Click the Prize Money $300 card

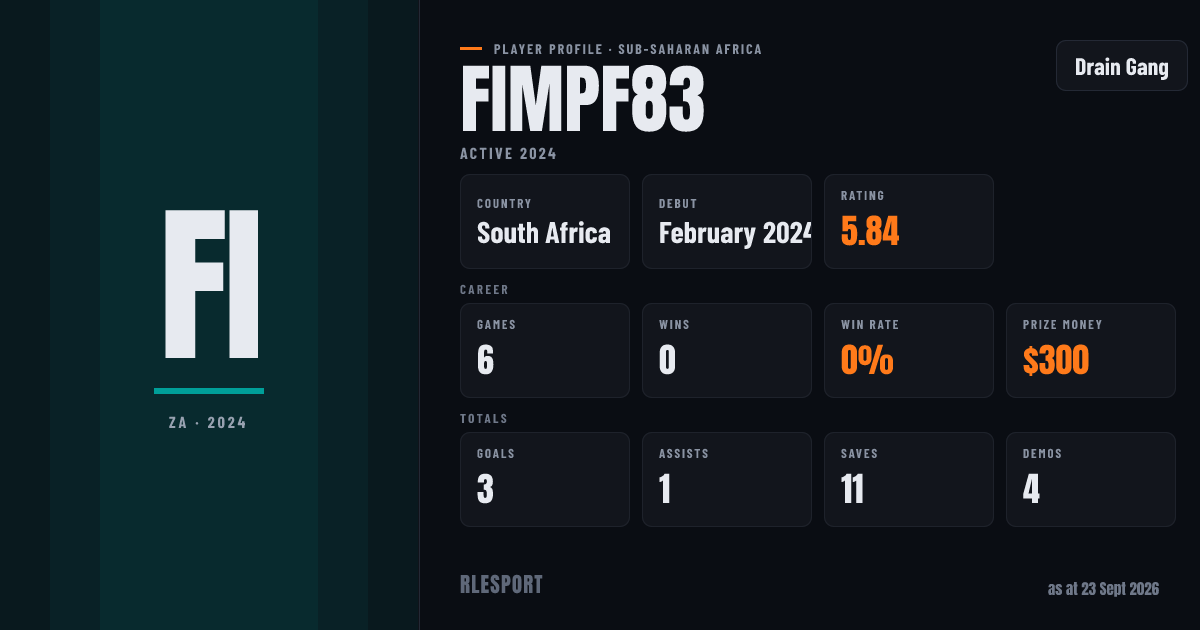[1091, 350]
